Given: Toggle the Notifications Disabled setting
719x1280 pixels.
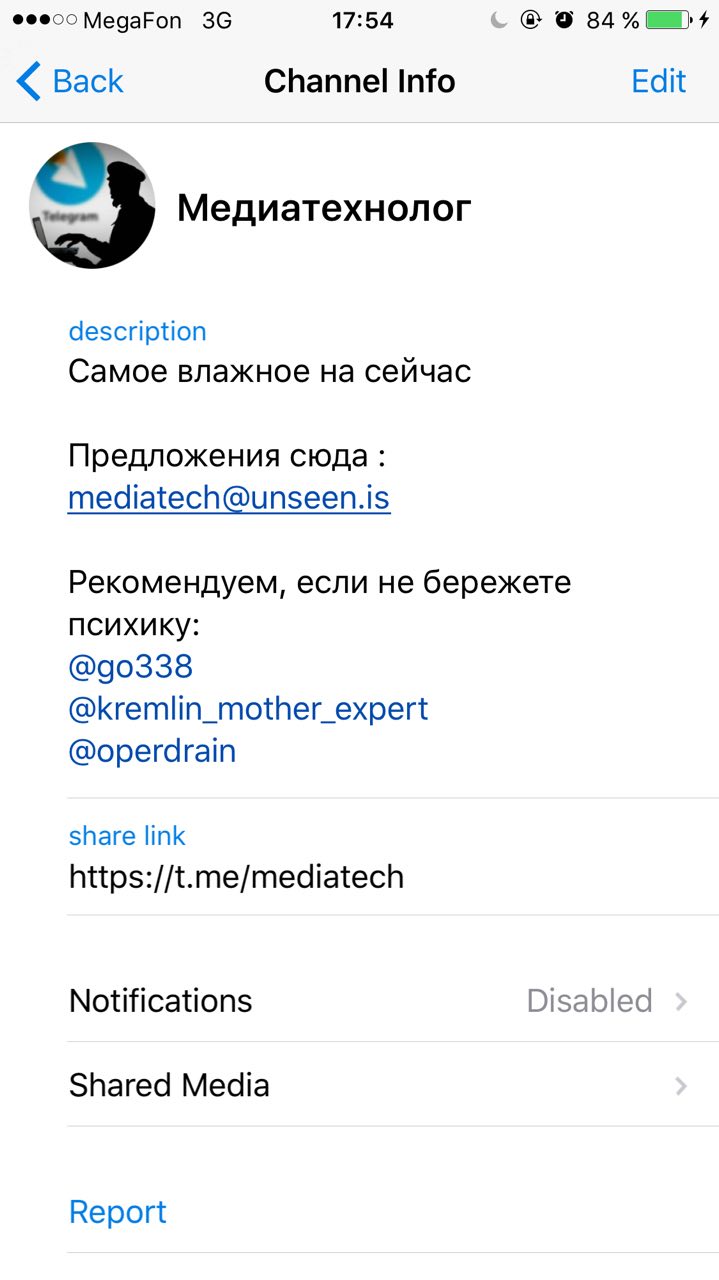Looking at the screenshot, I should pyautogui.click(x=589, y=1000).
